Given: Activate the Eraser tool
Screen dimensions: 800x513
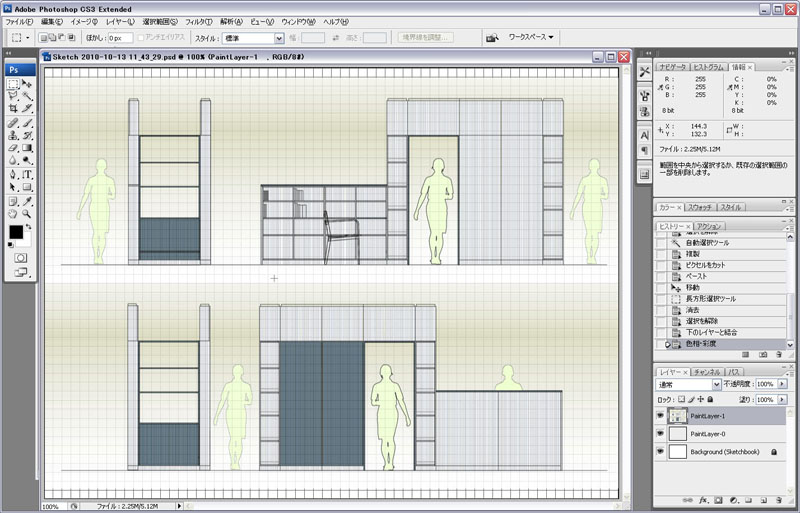Looking at the screenshot, I should tap(14, 147).
